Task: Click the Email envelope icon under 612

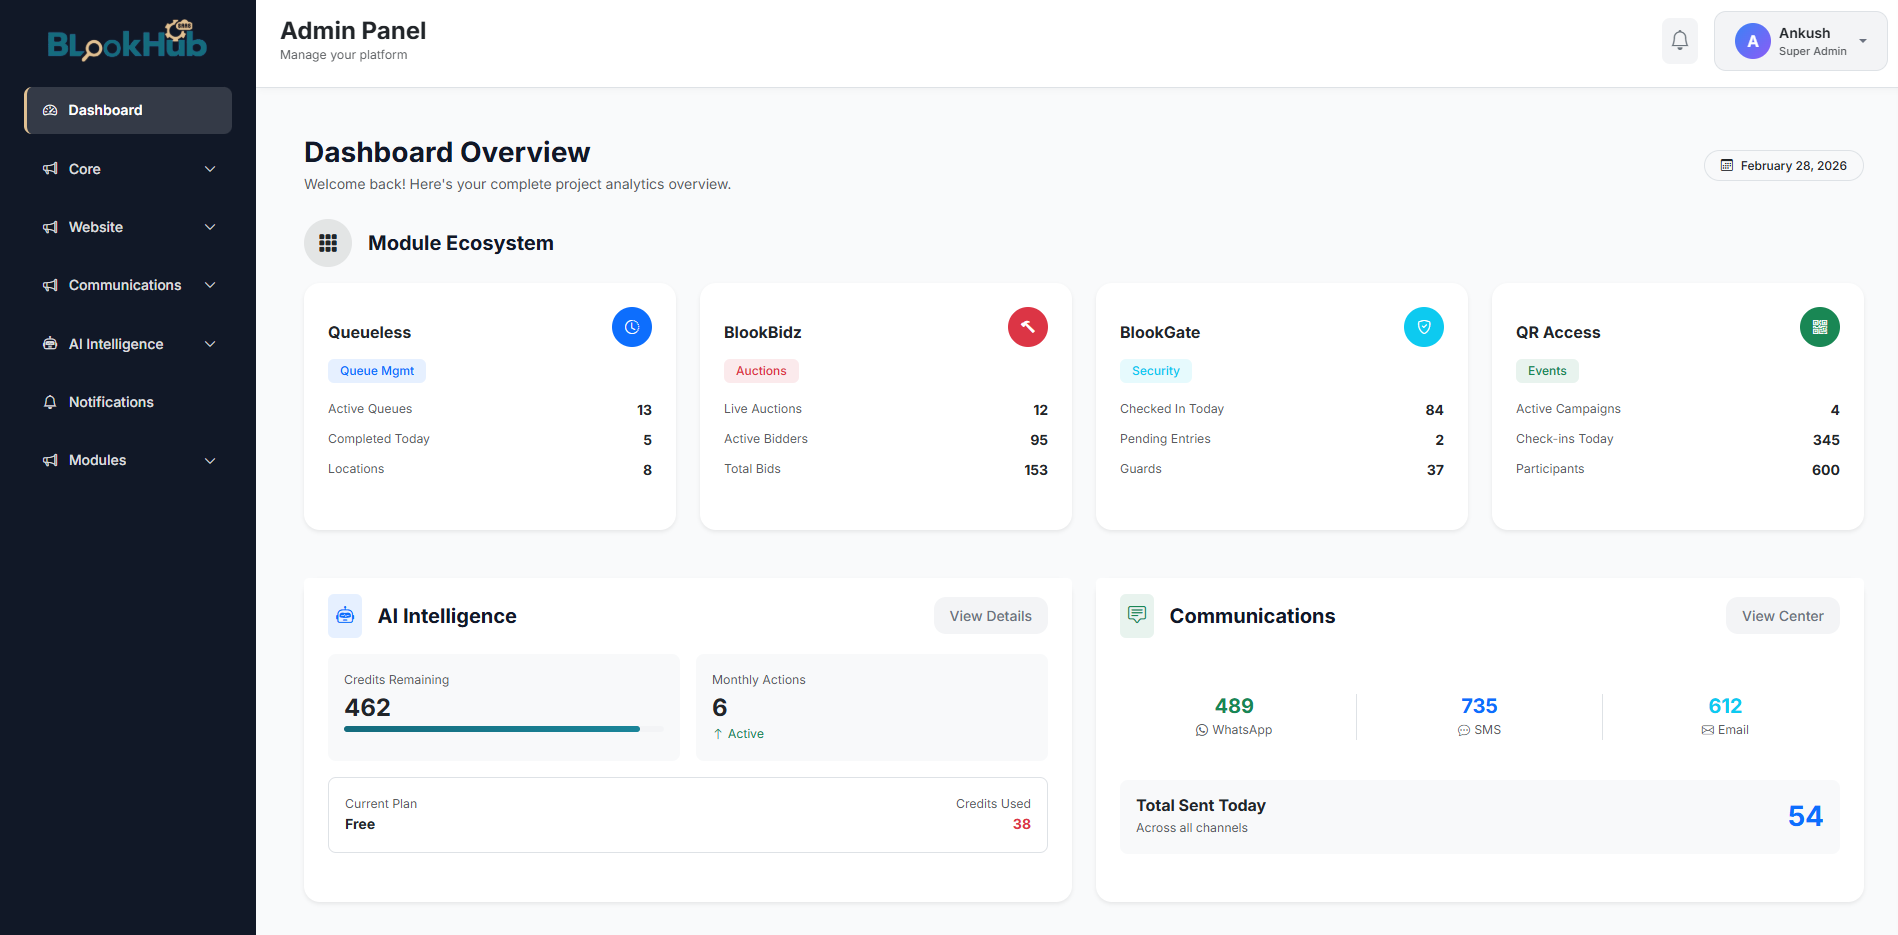Action: pos(1708,730)
